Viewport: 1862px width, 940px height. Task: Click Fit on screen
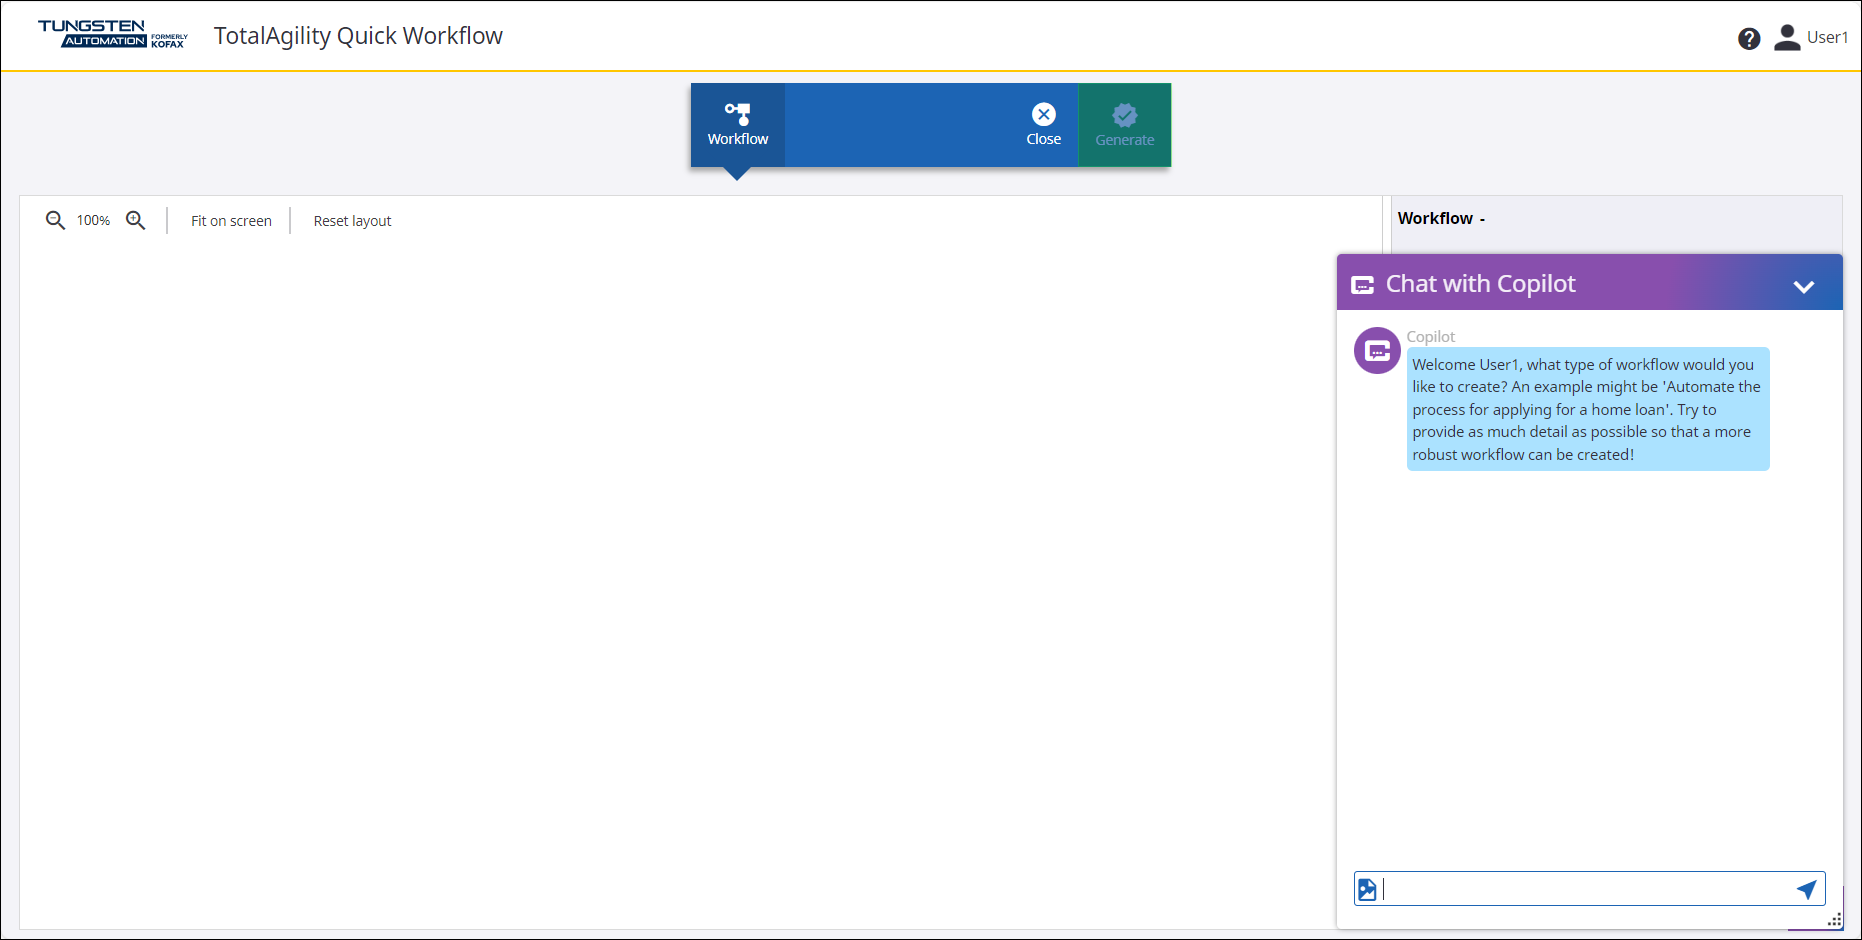tap(231, 221)
